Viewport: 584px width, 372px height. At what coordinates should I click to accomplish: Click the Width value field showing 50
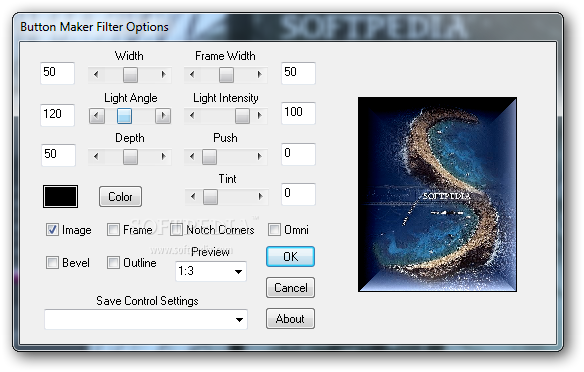pyautogui.click(x=58, y=73)
